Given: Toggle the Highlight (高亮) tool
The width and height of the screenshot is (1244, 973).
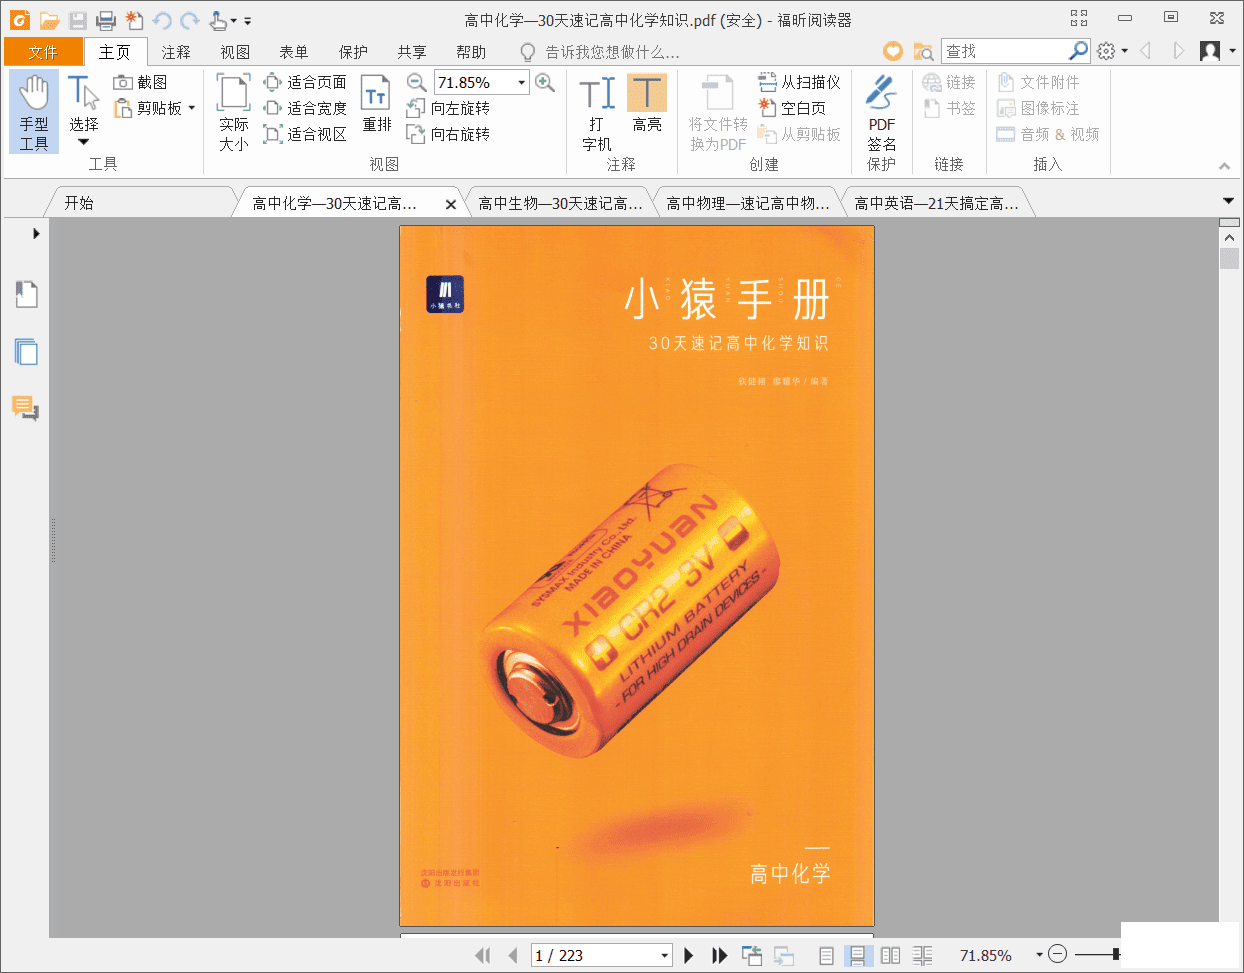Looking at the screenshot, I should click(647, 104).
